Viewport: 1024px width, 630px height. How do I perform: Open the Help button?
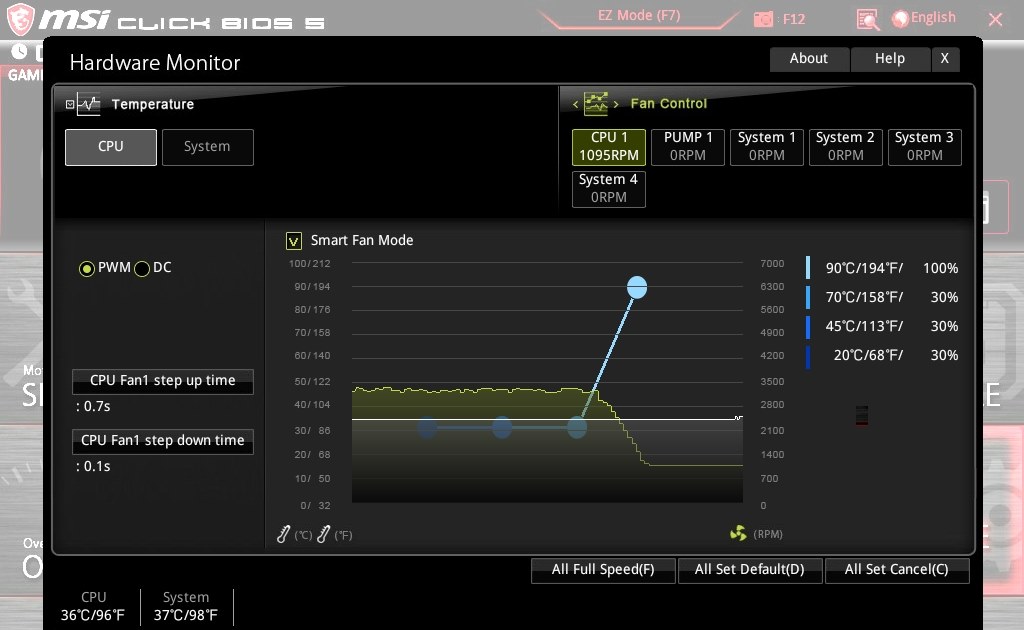point(889,59)
